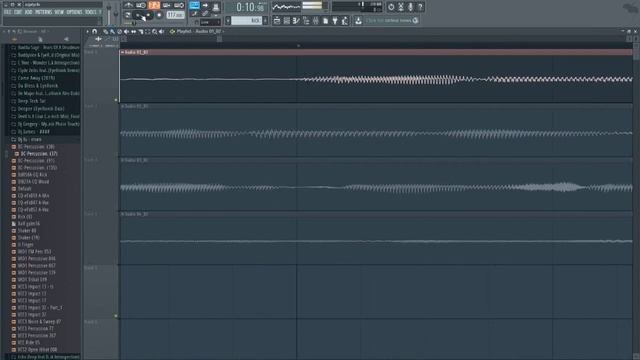Open the PATTERNS menu

pos(43,12)
